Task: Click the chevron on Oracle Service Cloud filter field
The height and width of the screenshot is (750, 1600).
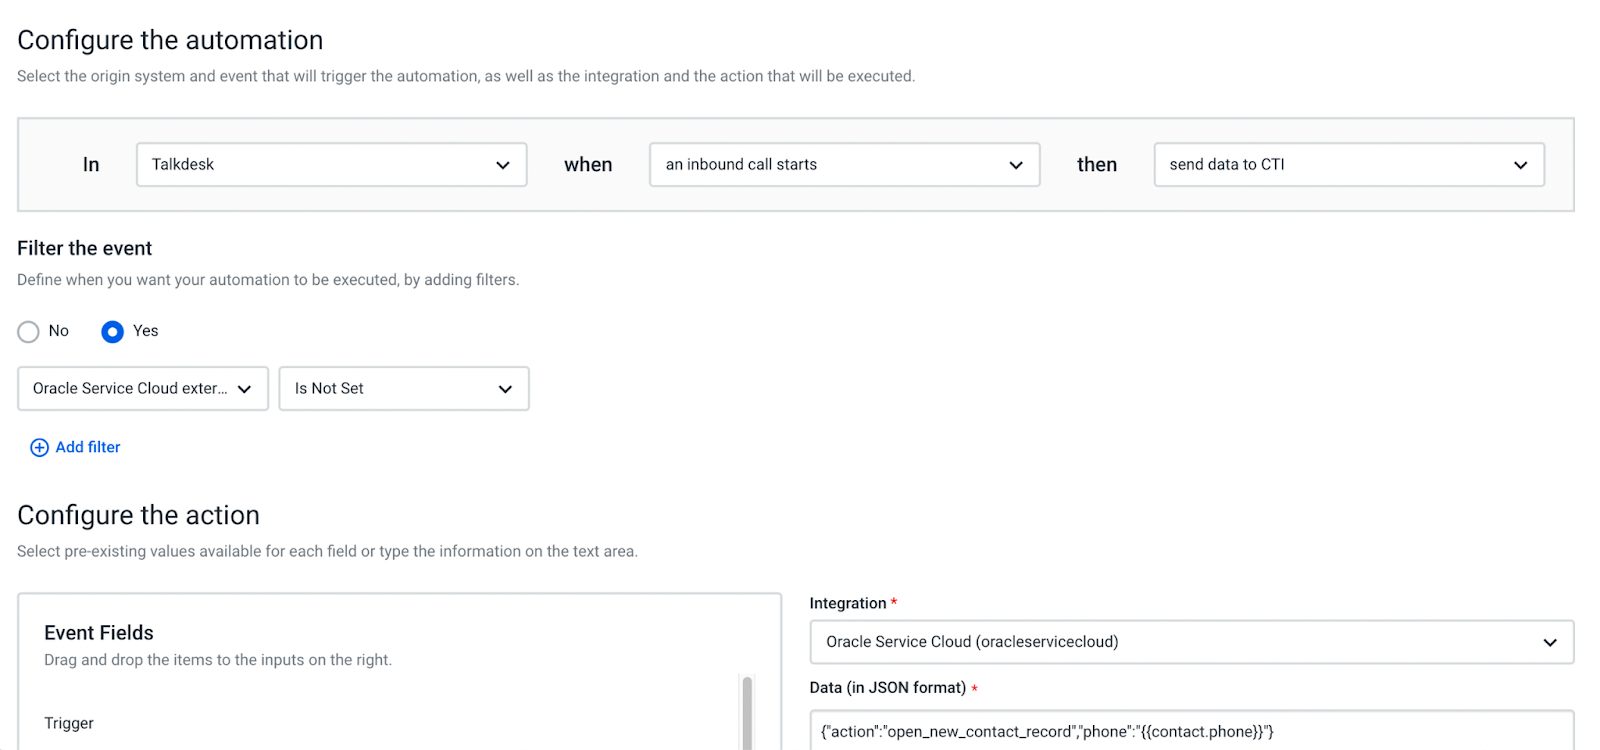Action: (x=245, y=389)
